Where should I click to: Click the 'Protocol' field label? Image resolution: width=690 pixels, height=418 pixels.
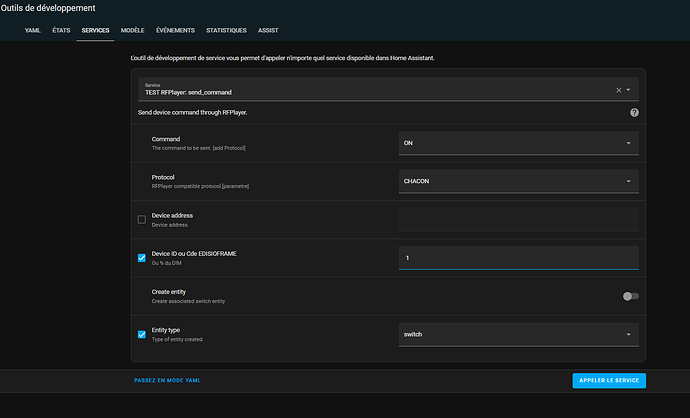pos(163,177)
